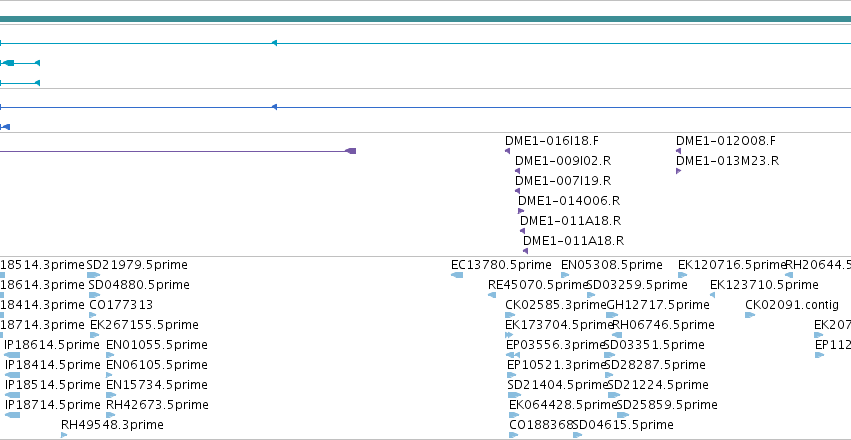Viewport: 851px width, 440px height.
Task: Click the EK064428.5prime EST label
Action: coord(563,405)
